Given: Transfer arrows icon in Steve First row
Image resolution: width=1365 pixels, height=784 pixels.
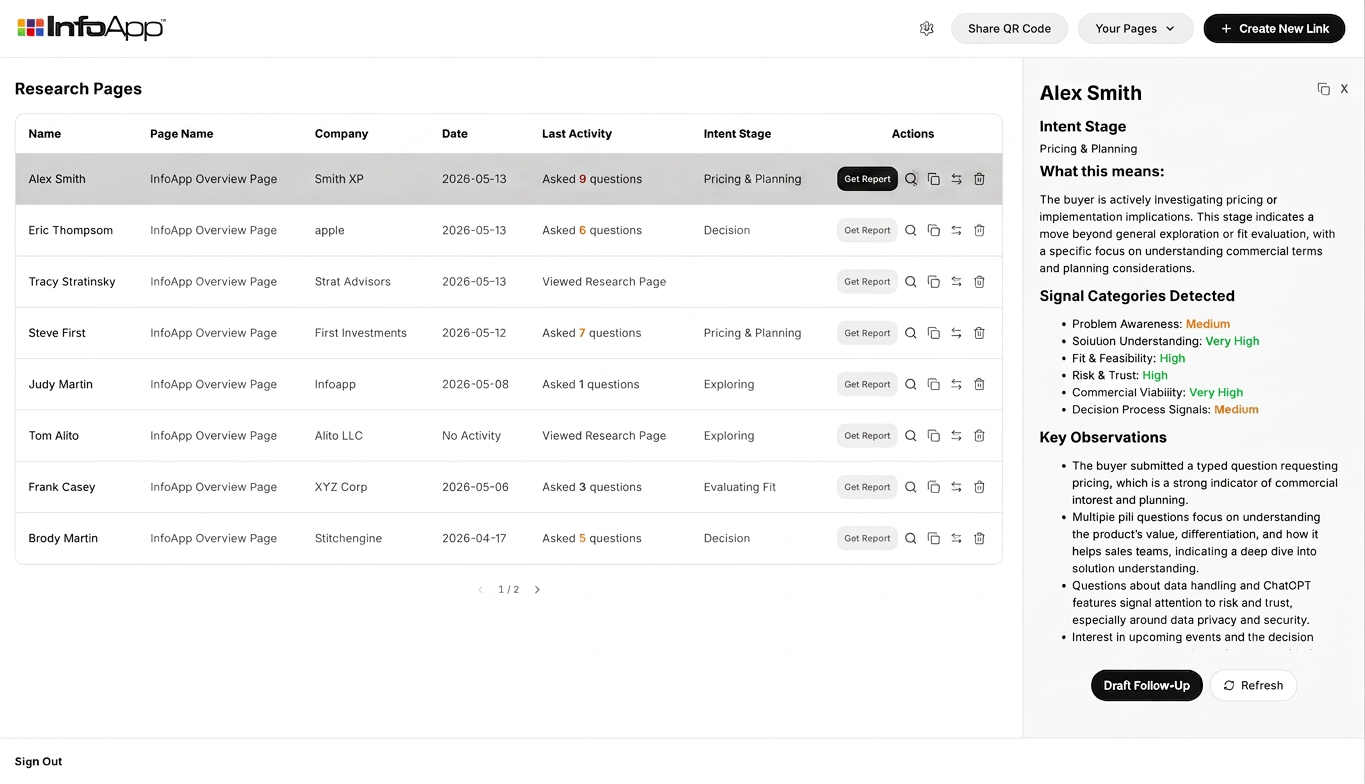Looking at the screenshot, I should coord(956,333).
